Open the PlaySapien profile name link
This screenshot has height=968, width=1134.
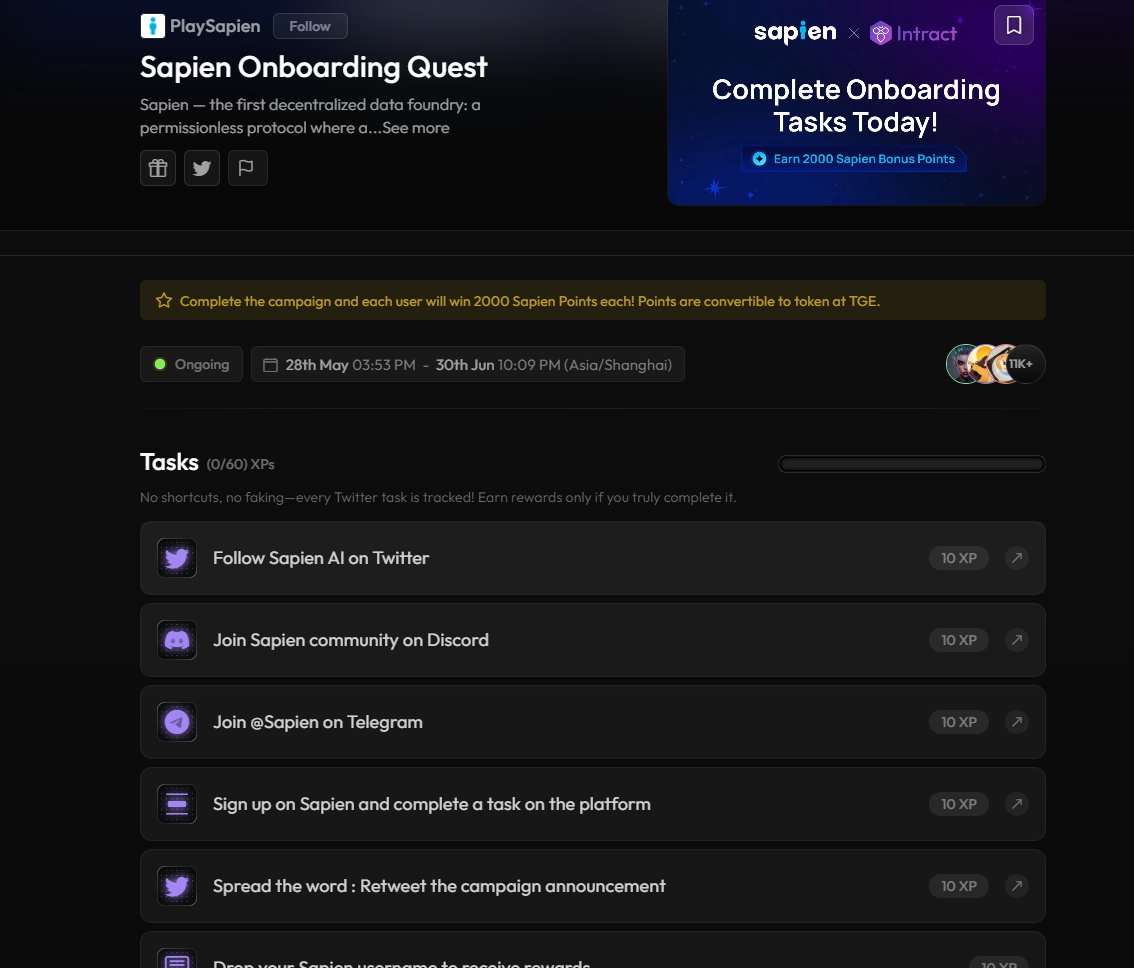click(215, 27)
